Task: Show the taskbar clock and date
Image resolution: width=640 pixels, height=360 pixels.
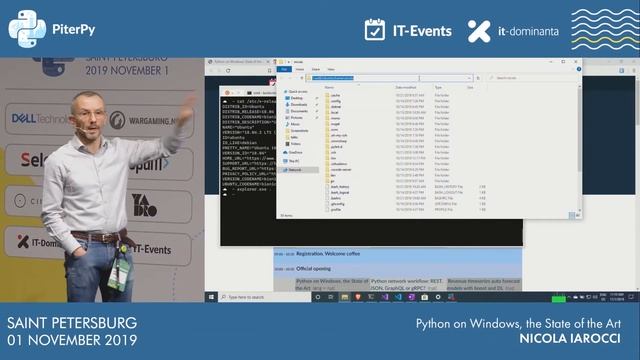Action: [616, 297]
